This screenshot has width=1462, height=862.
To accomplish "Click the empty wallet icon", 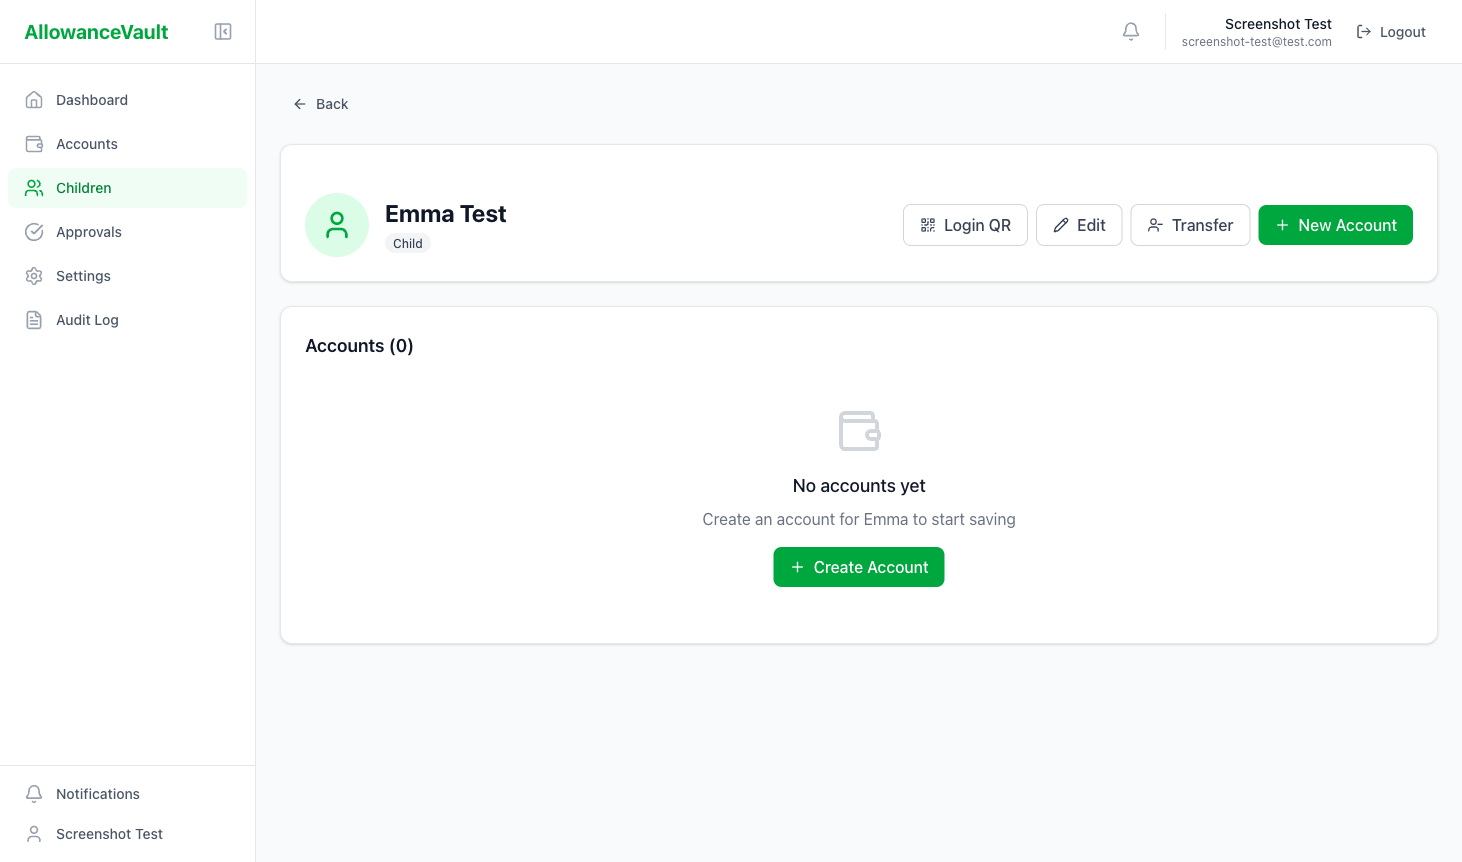I will click(859, 431).
